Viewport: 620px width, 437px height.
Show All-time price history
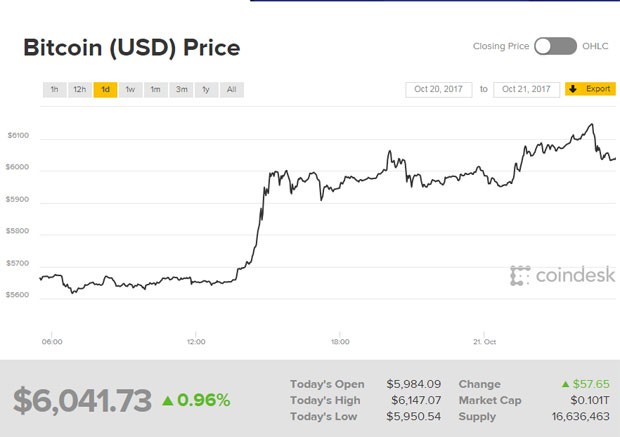point(231,90)
